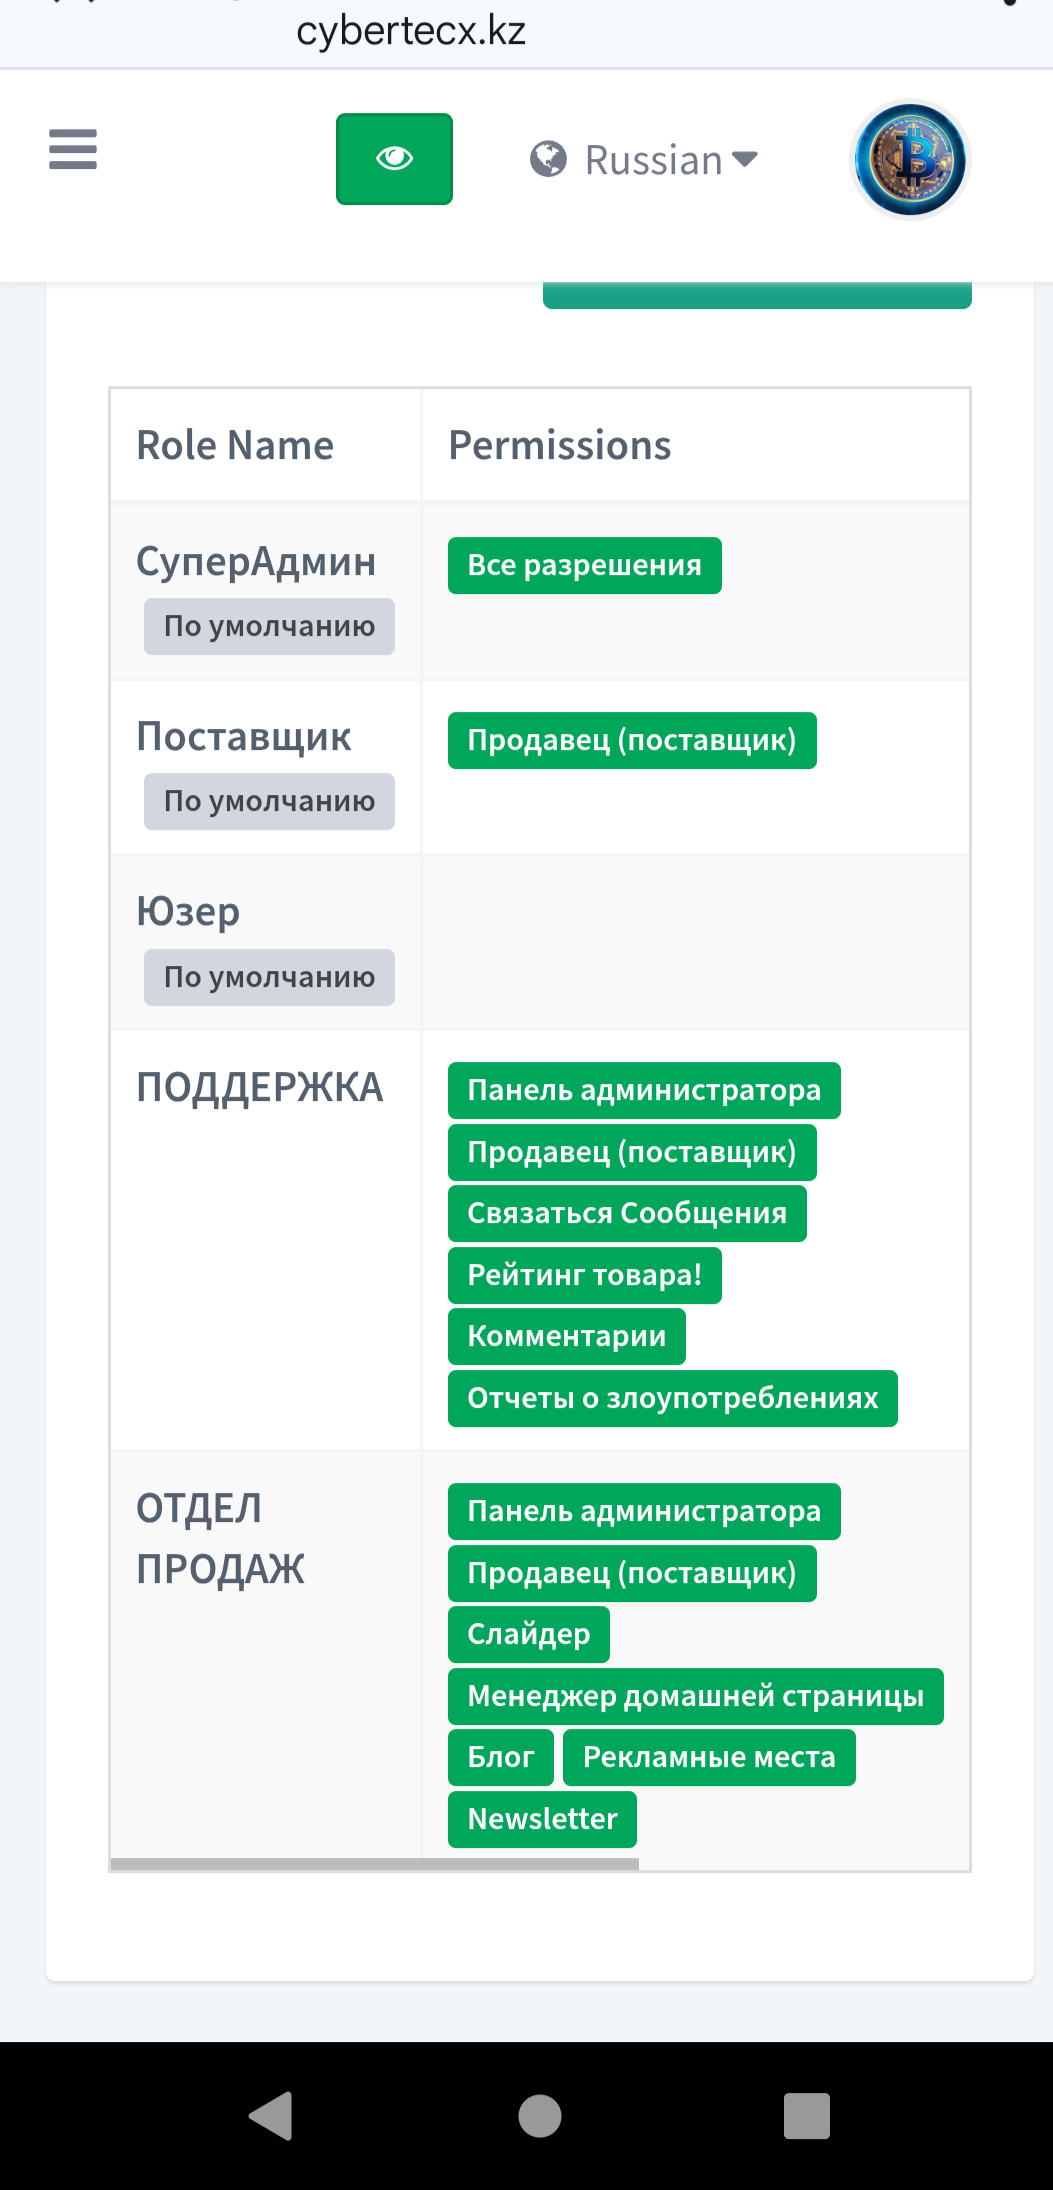Click the green eye preview button
1053x2190 pixels.
click(394, 159)
